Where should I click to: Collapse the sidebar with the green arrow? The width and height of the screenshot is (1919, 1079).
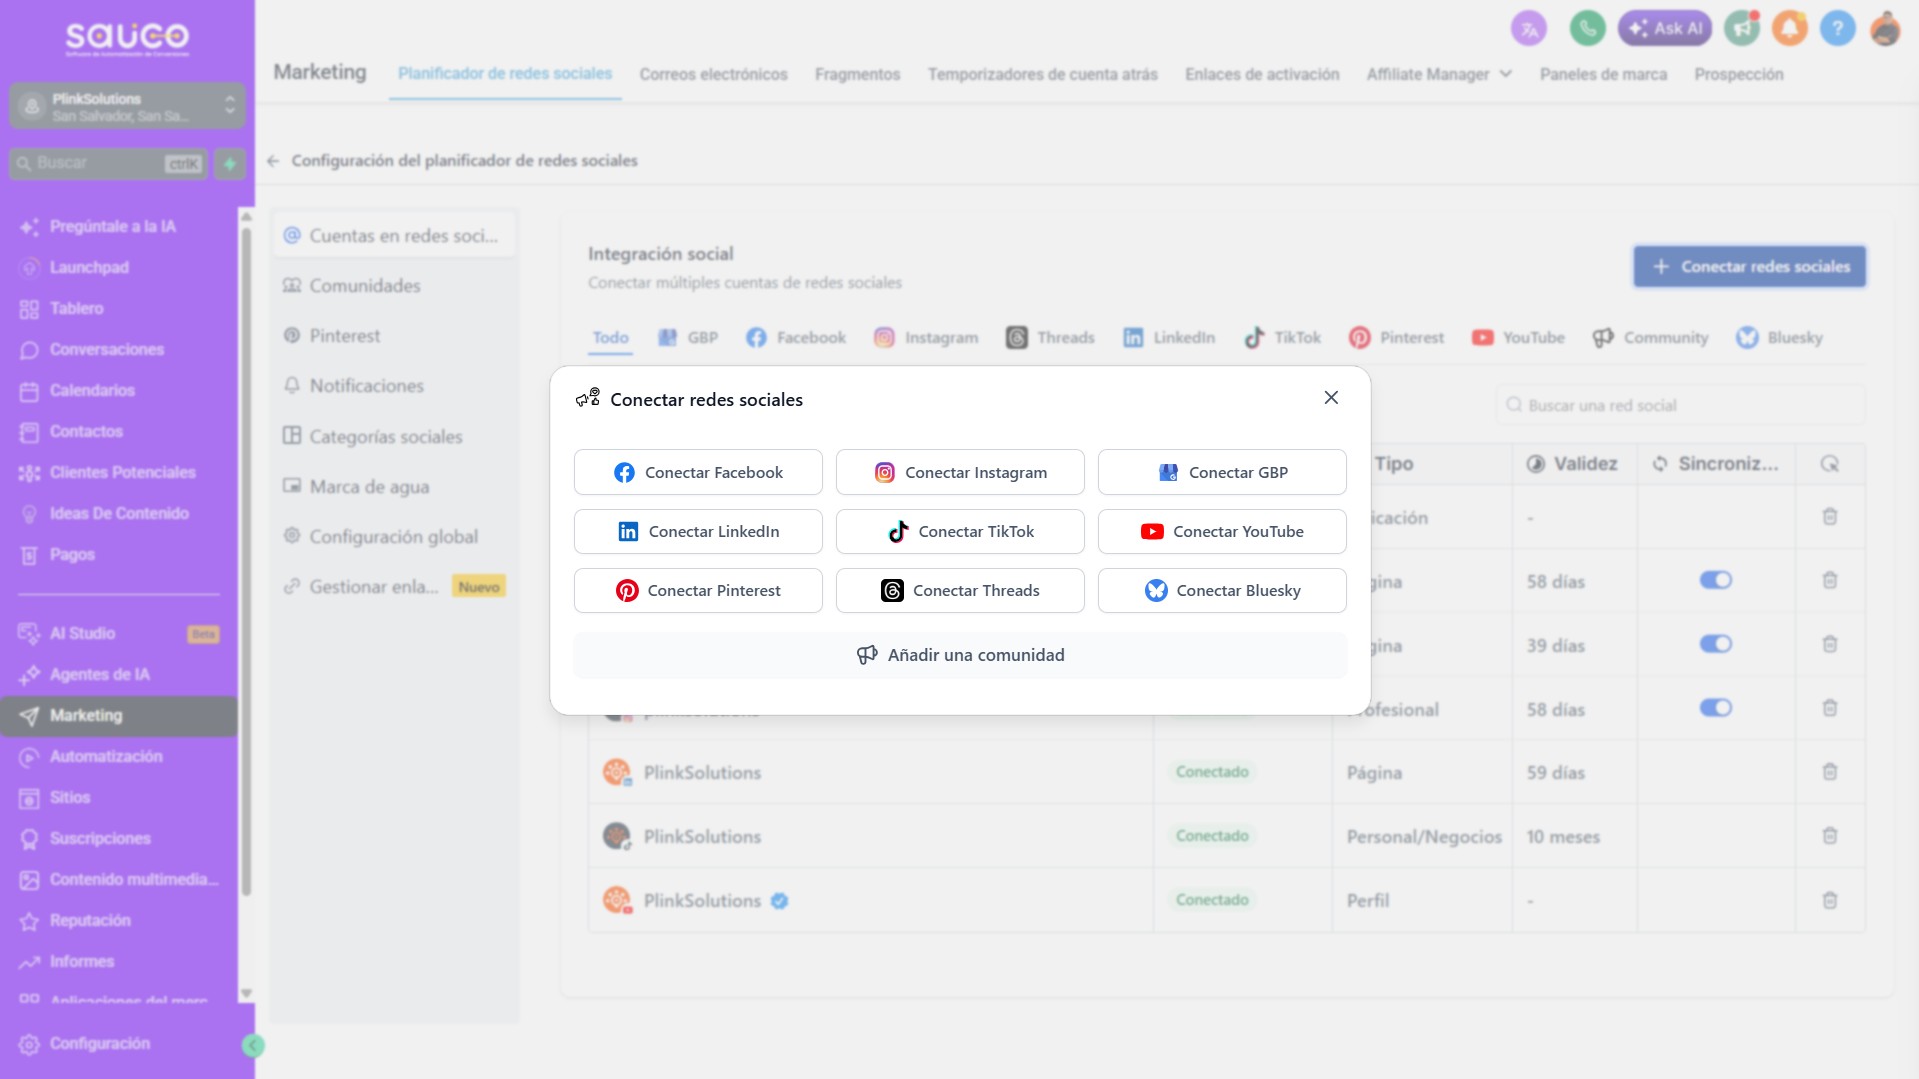coord(253,1046)
